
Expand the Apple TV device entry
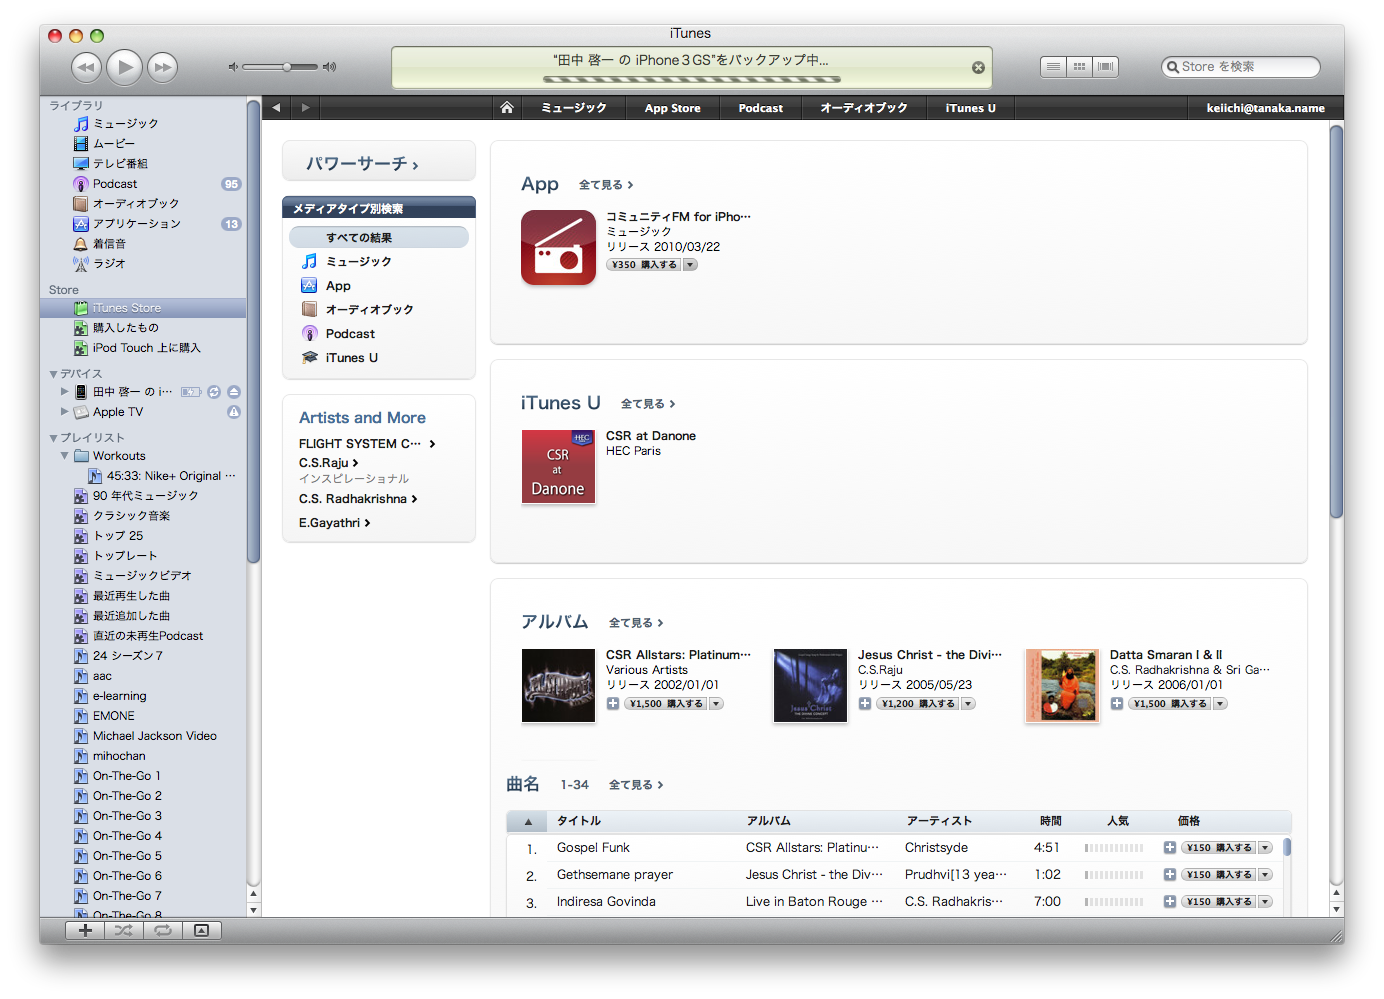point(65,412)
